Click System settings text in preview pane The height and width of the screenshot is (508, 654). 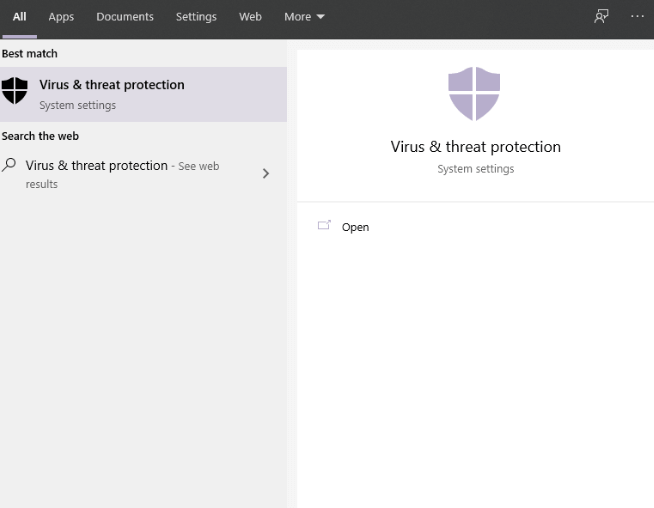[x=475, y=169]
